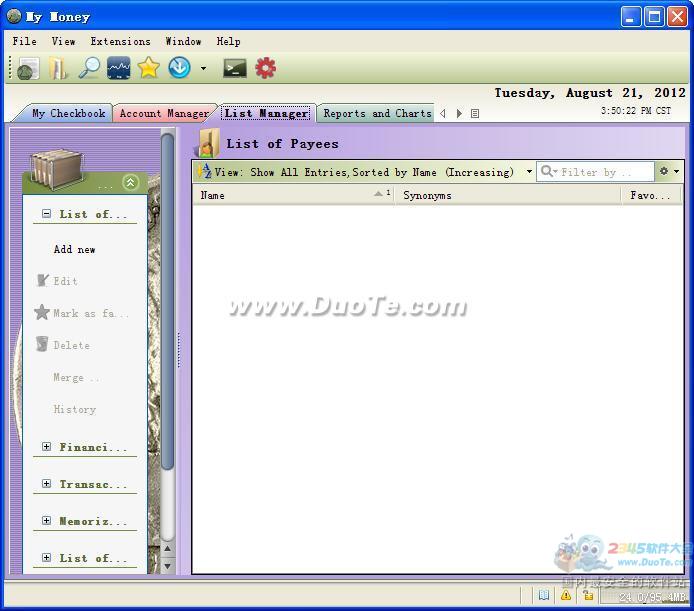Switch to Reports and Charts tab
The image size is (694, 611).
[377, 113]
